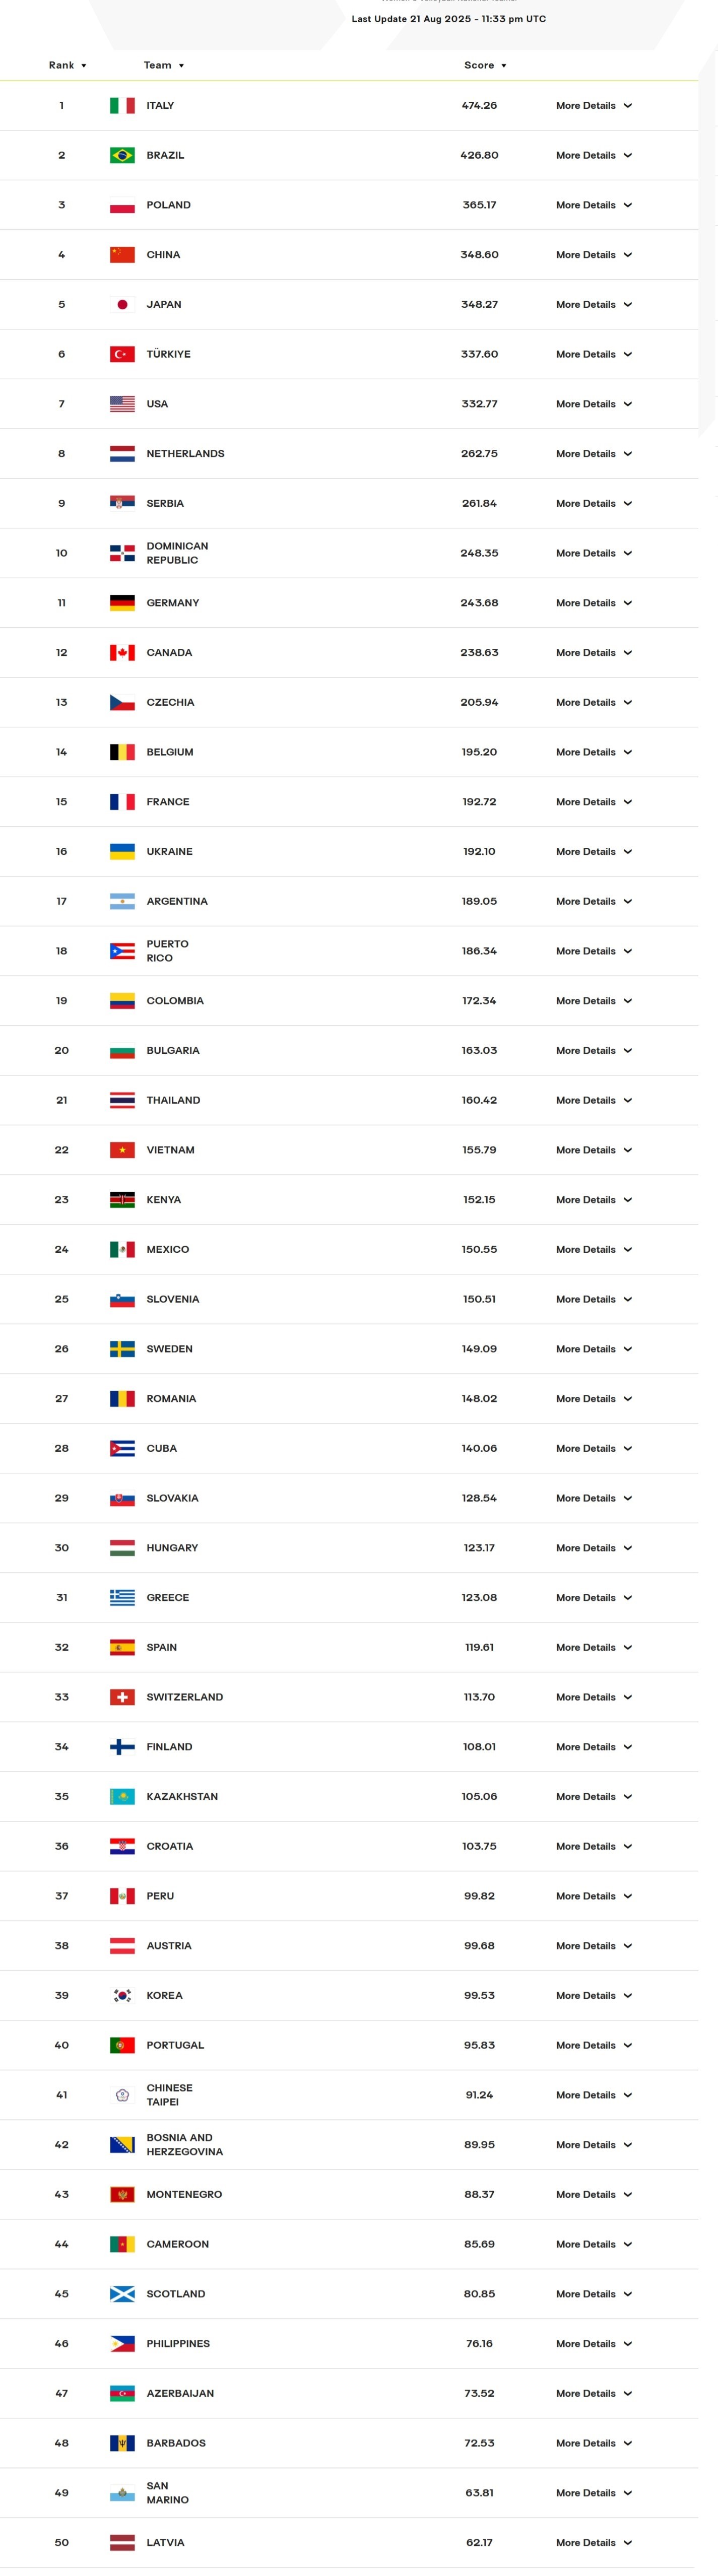Select the PHILIPPINES team name
This screenshot has width=718, height=2576.
[178, 2343]
